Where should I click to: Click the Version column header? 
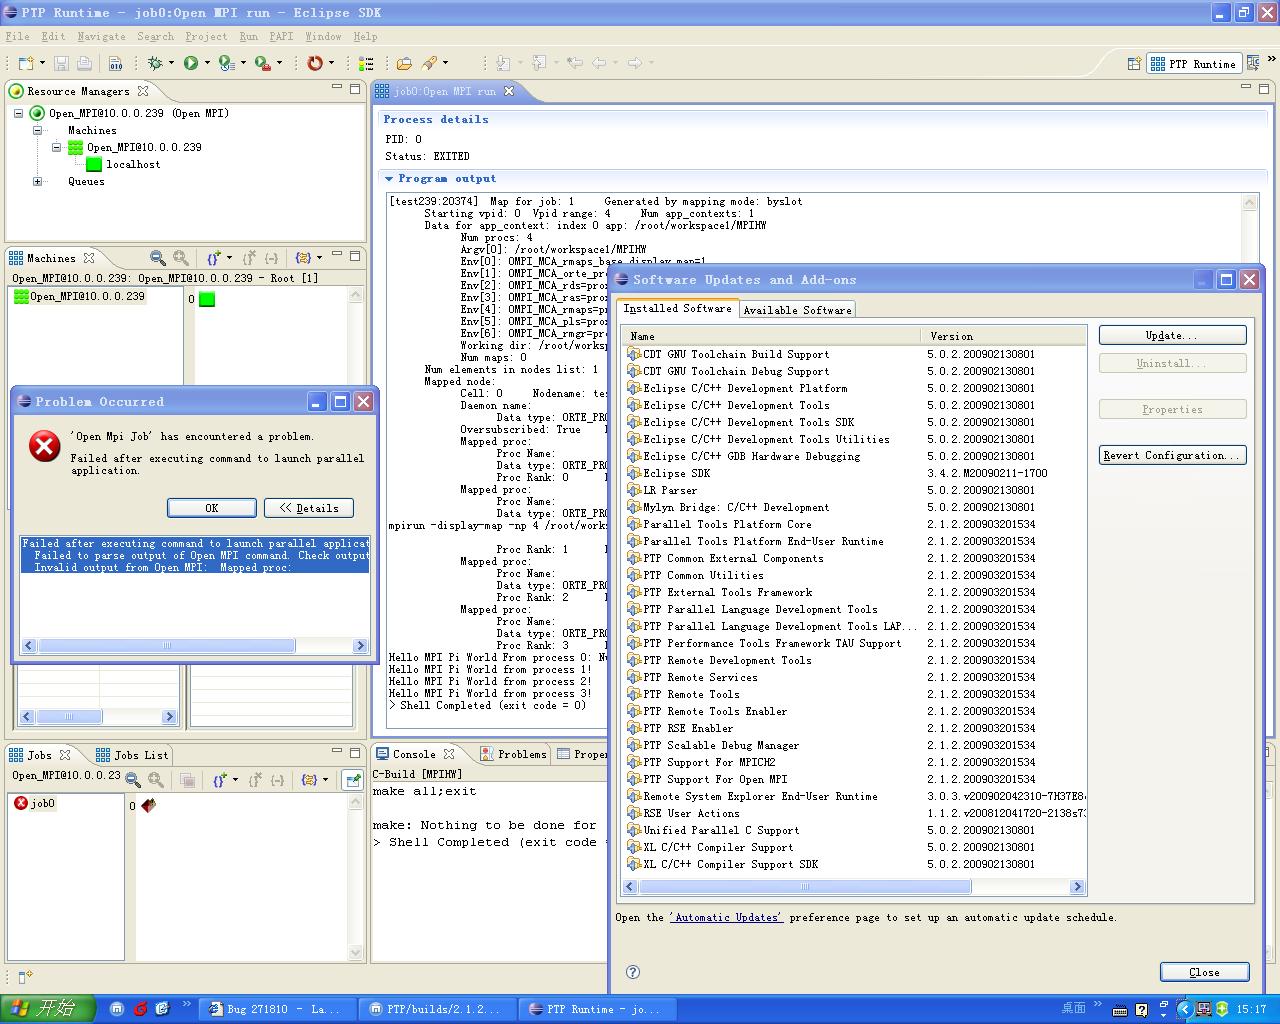(1005, 336)
